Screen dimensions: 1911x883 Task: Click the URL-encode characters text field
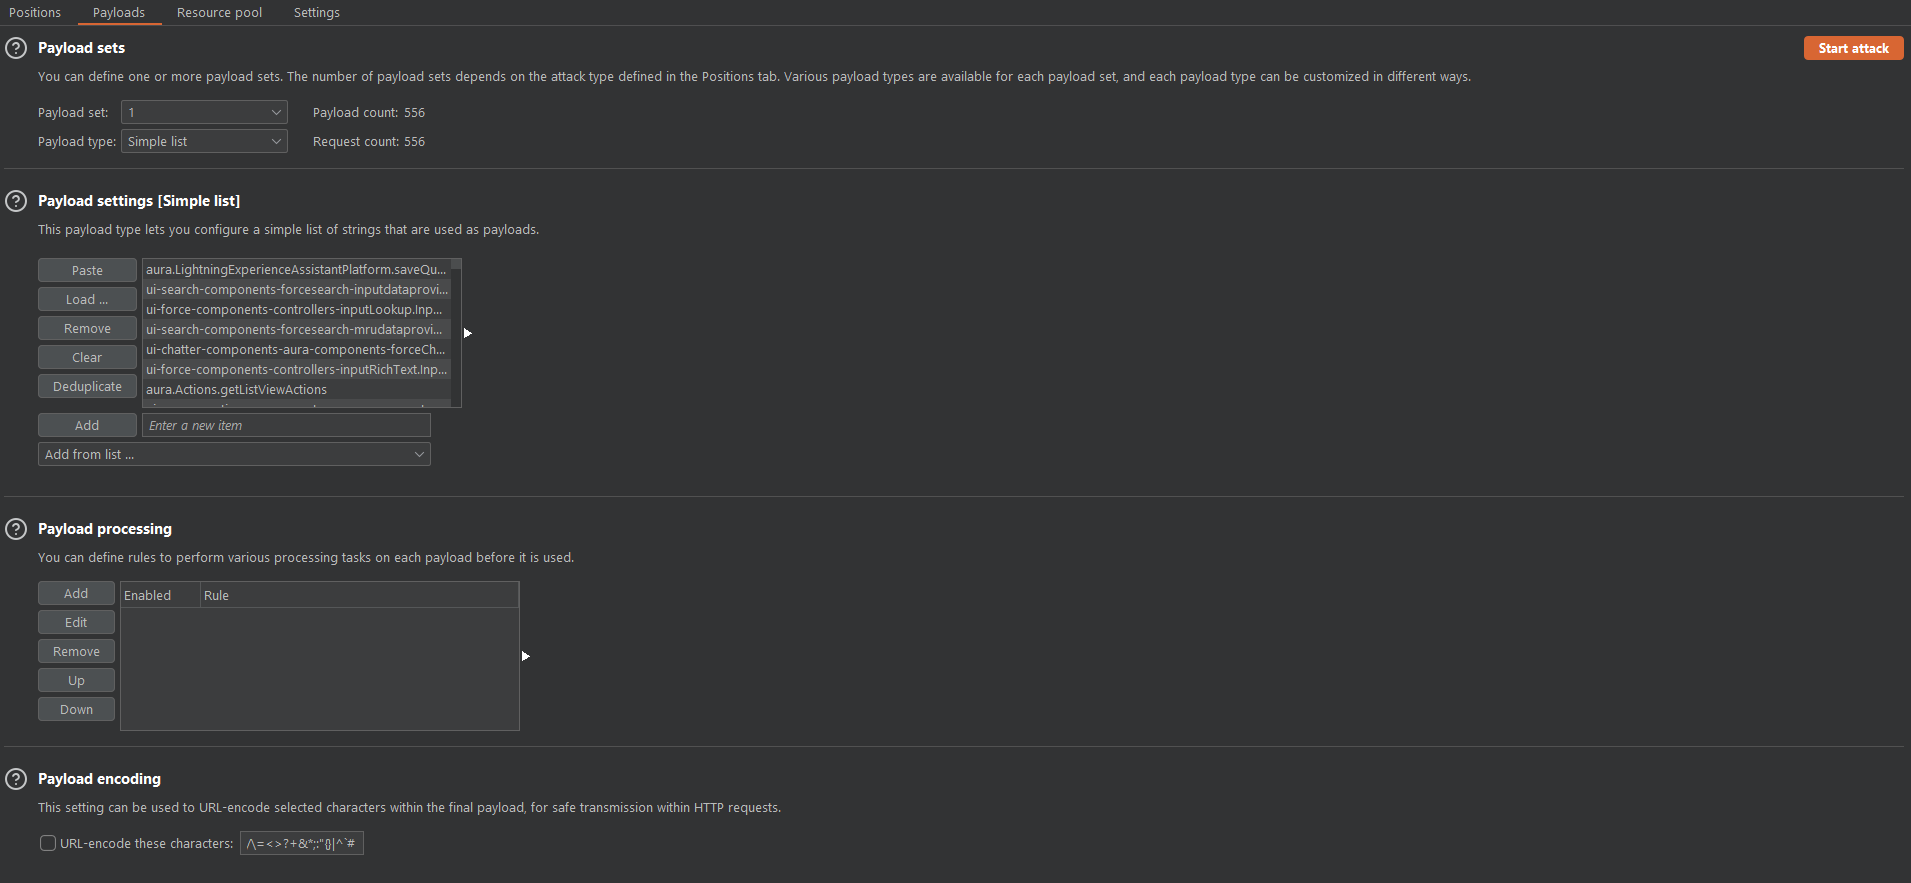point(301,844)
